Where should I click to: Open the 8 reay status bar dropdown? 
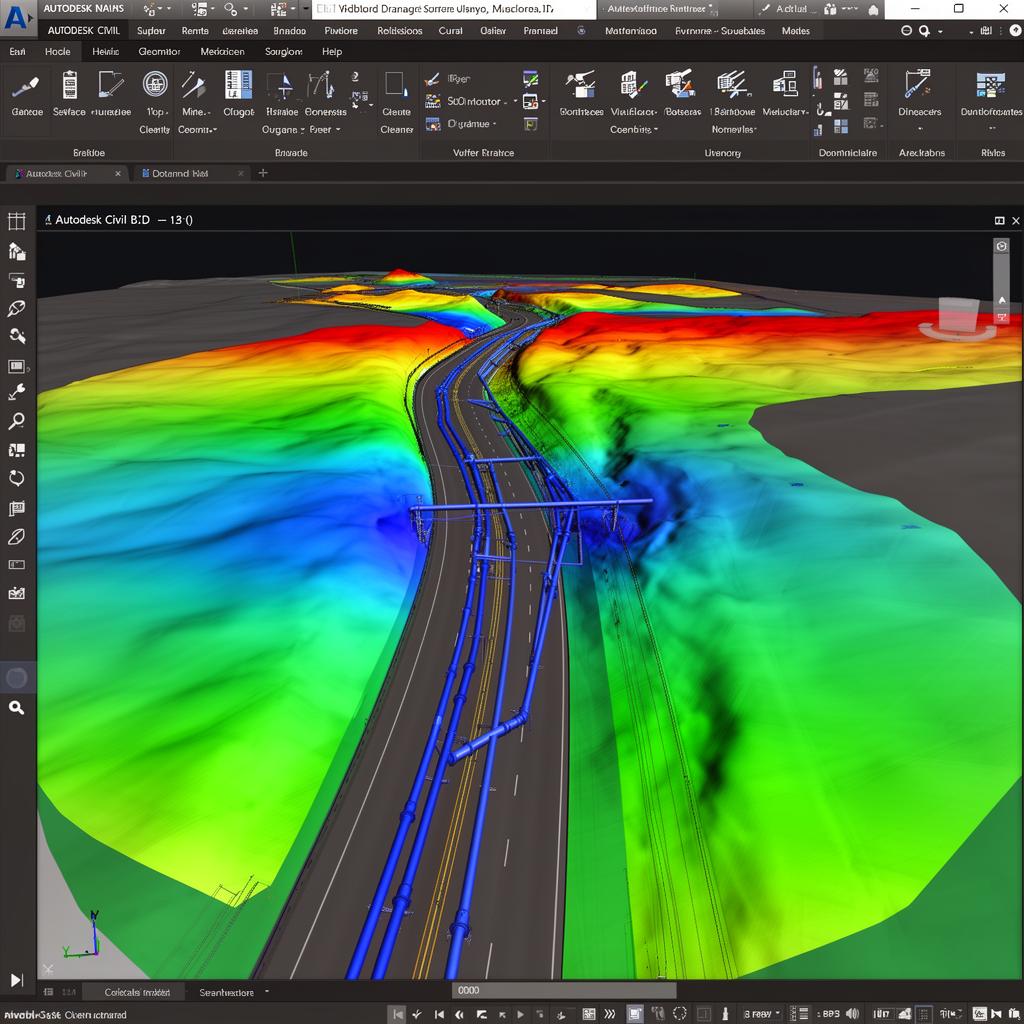pos(761,1014)
